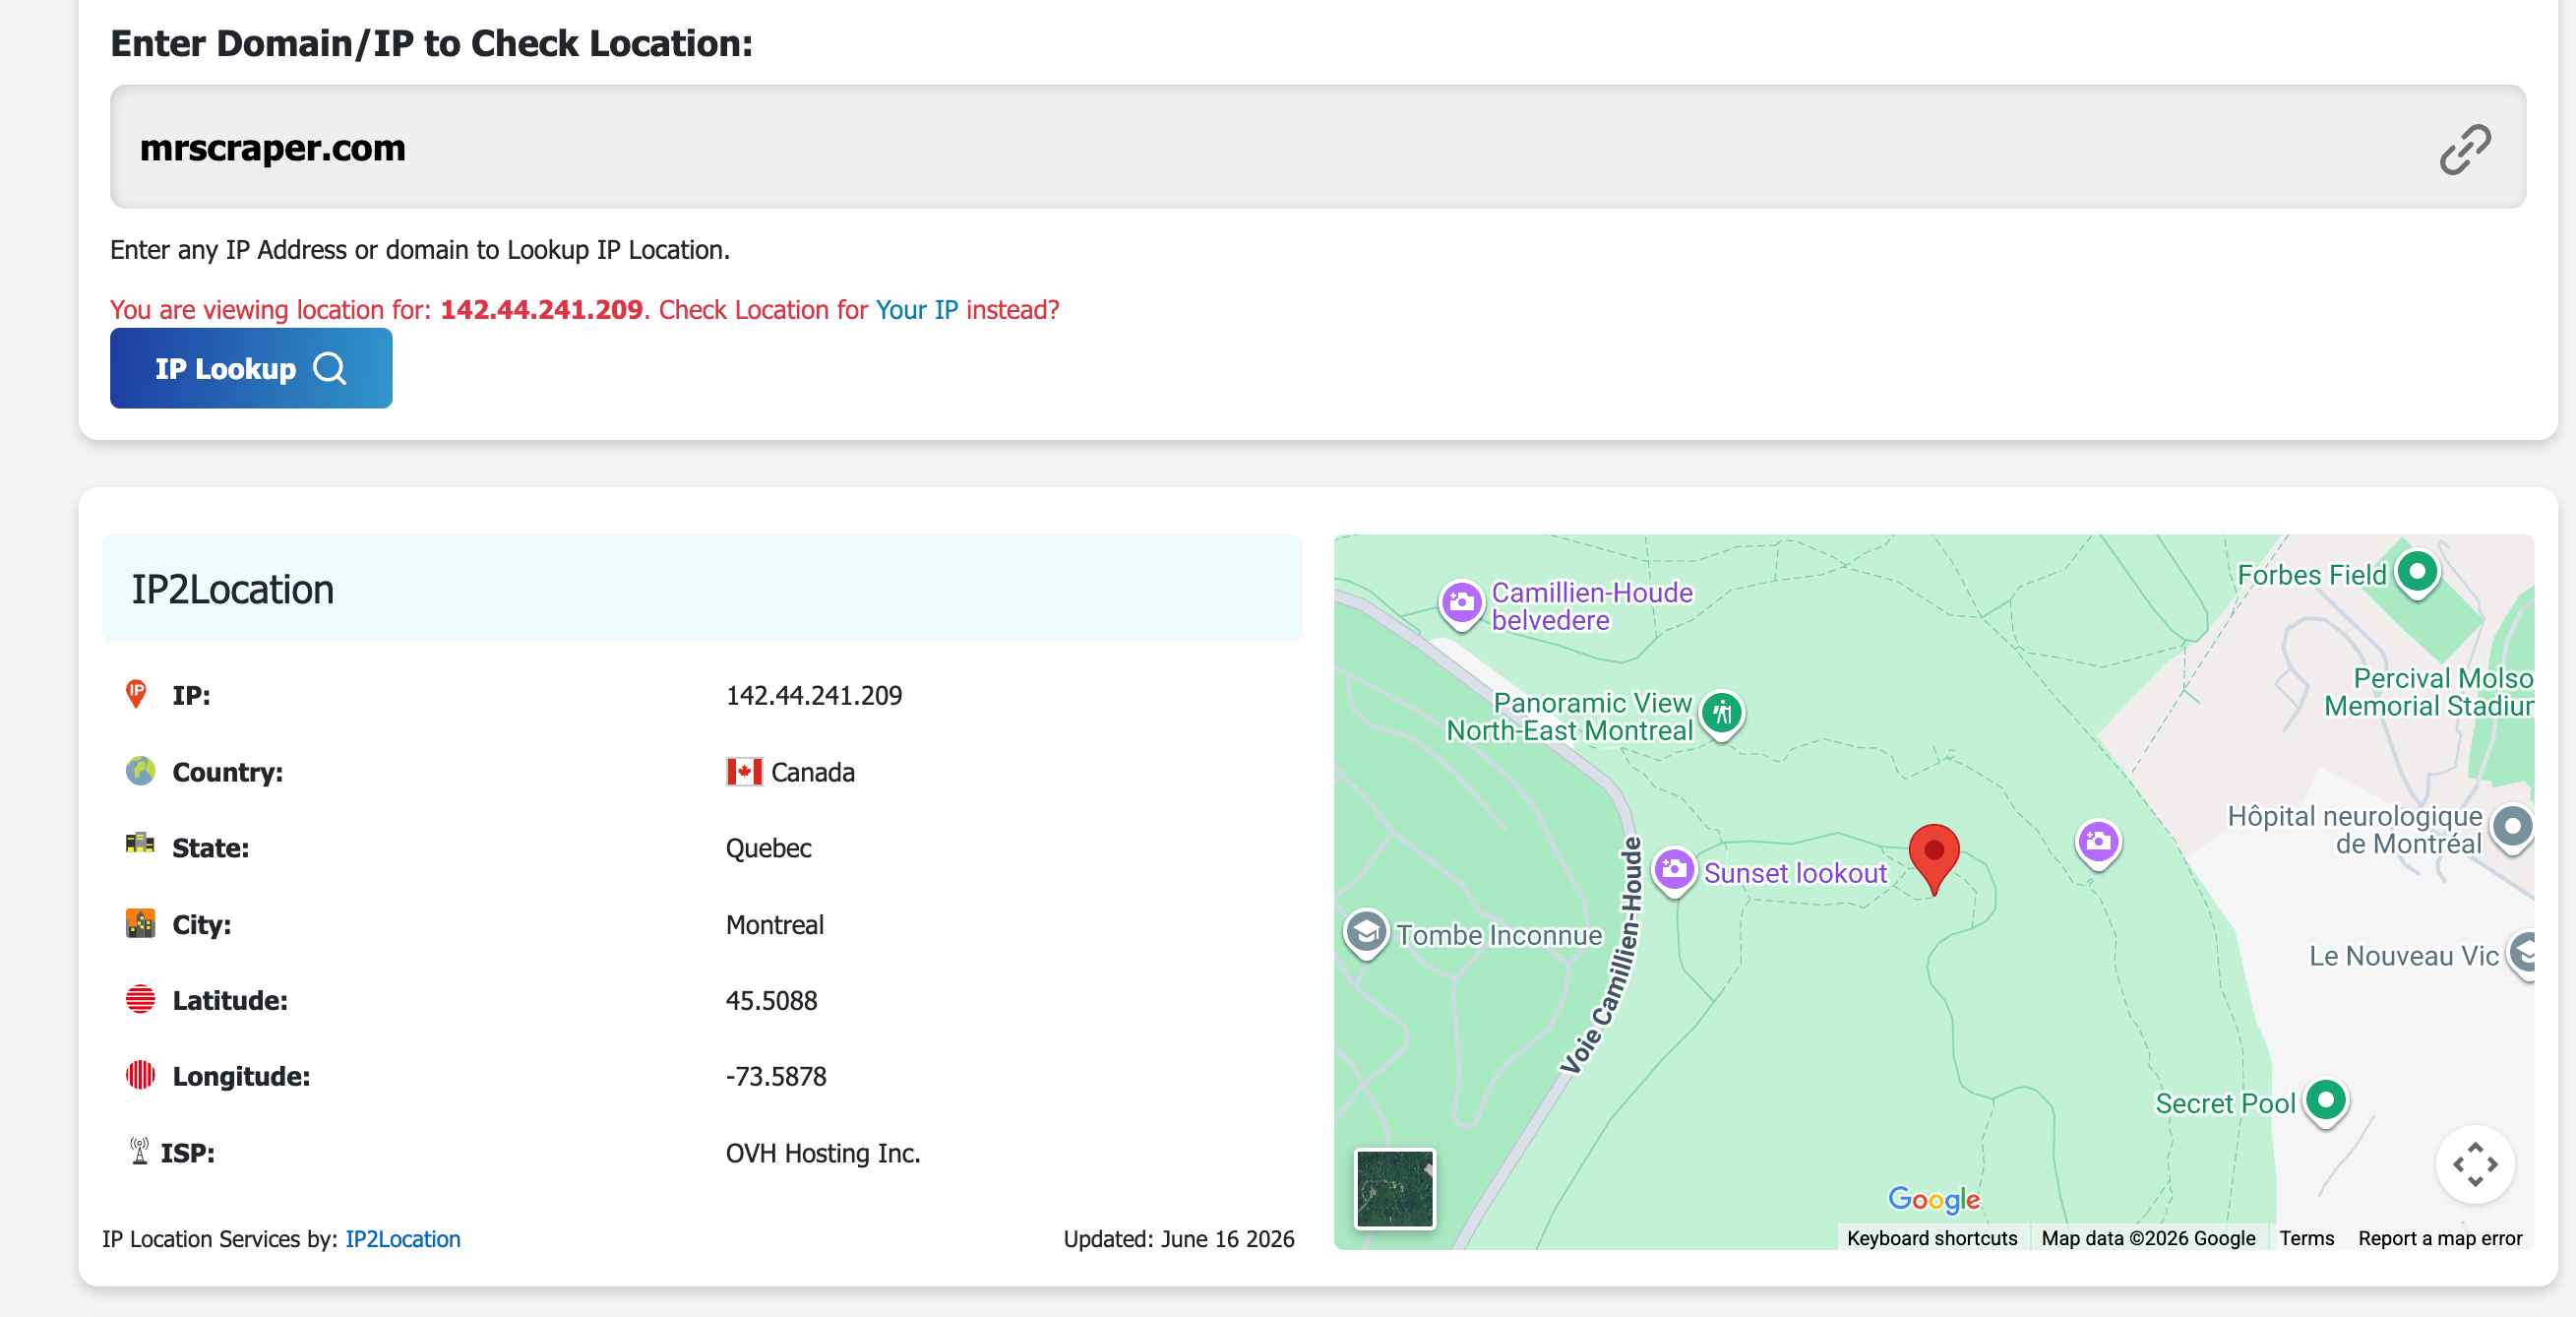Image resolution: width=2576 pixels, height=1317 pixels.
Task: Click the Longitude value -73.5878
Action: 776,1077
